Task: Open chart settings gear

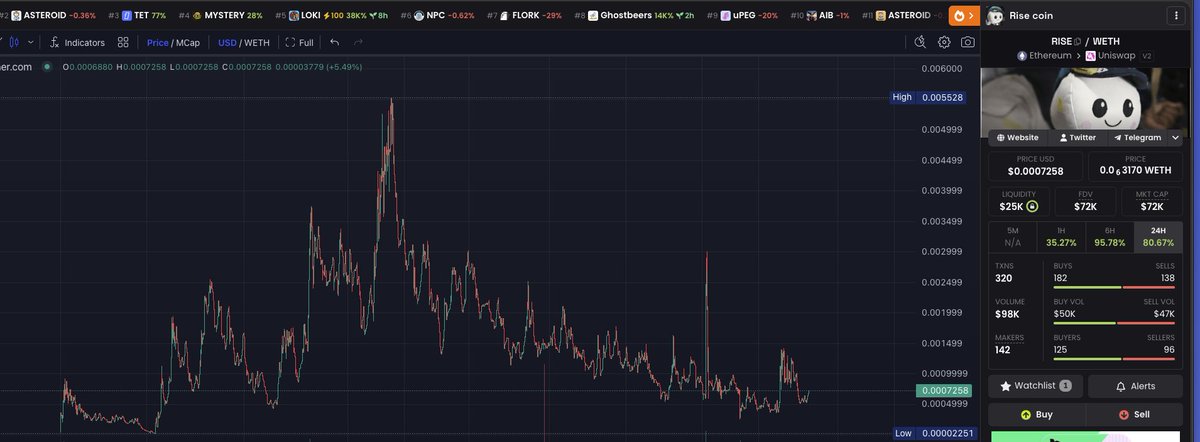Action: 944,42
